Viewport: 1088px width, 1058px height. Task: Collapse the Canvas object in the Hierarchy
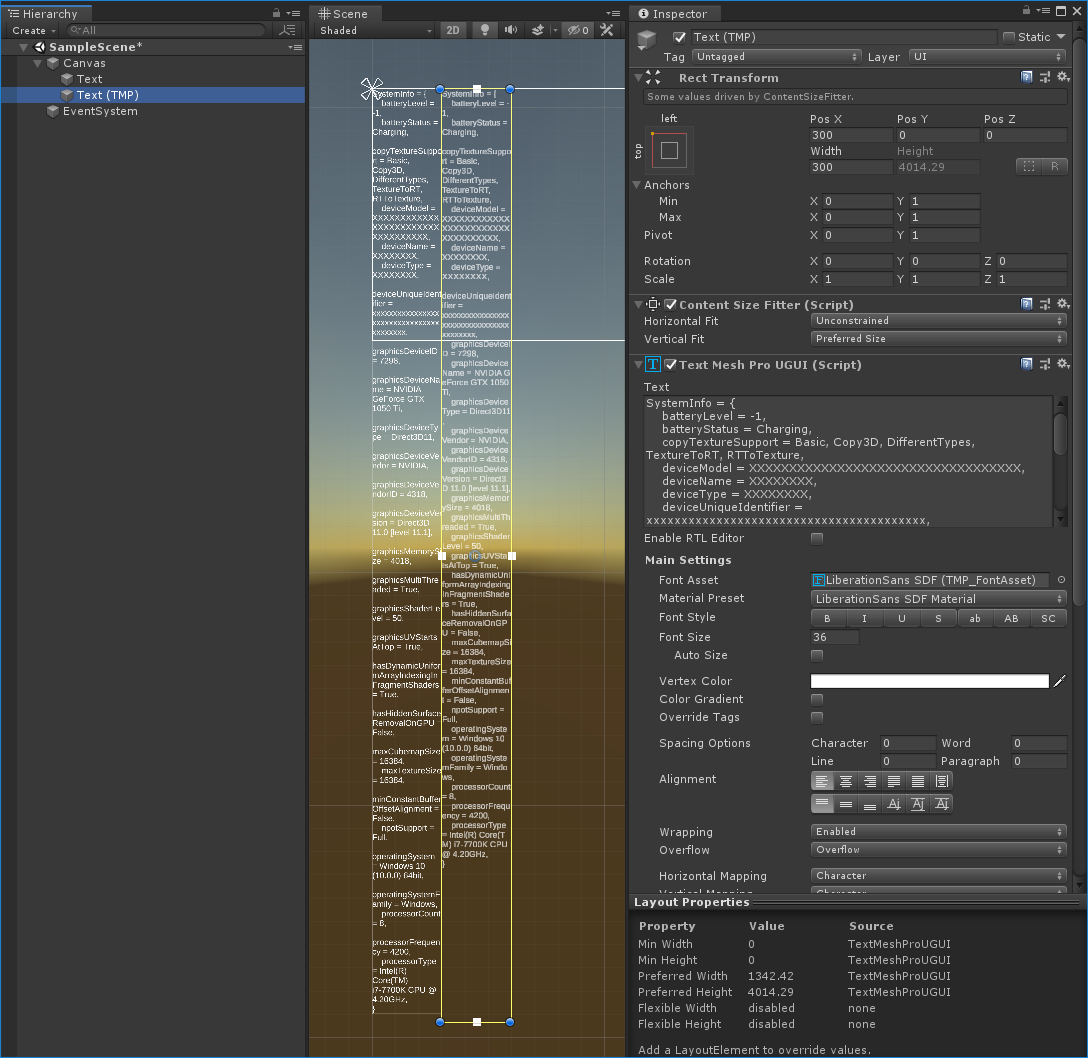(x=38, y=62)
